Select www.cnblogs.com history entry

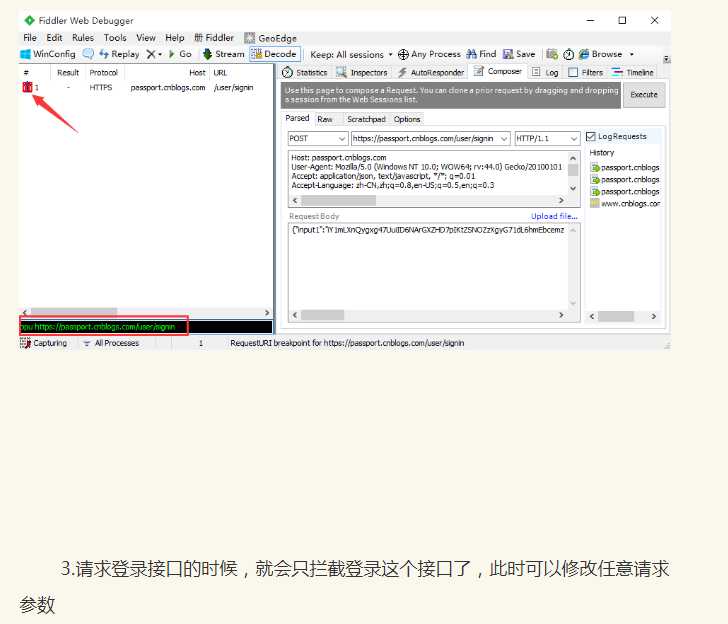[625, 203]
